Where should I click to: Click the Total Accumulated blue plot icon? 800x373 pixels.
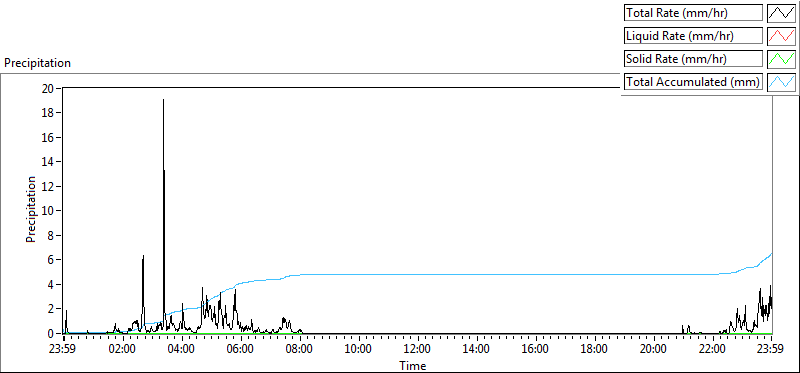(781, 82)
